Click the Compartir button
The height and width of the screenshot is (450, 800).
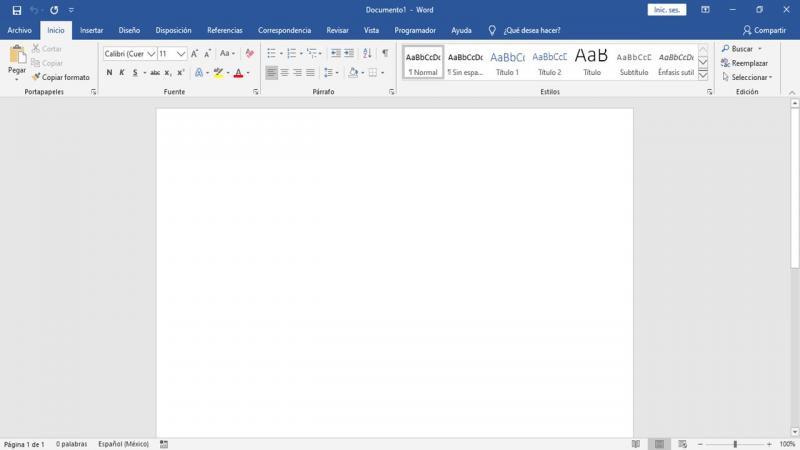click(764, 30)
